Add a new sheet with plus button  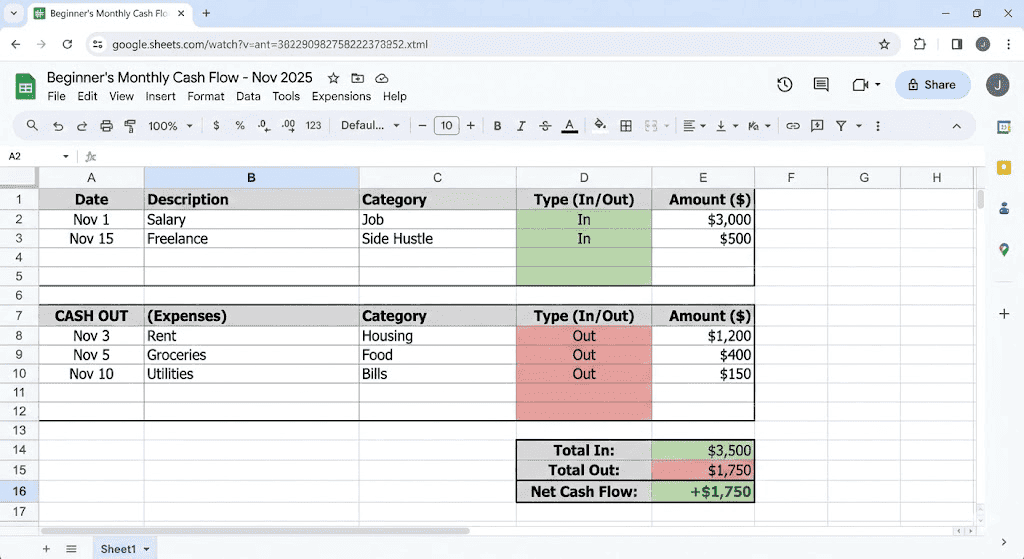coord(46,549)
